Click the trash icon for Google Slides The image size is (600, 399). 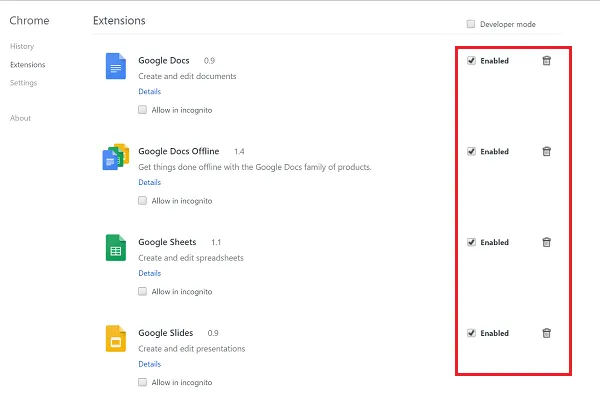546,333
